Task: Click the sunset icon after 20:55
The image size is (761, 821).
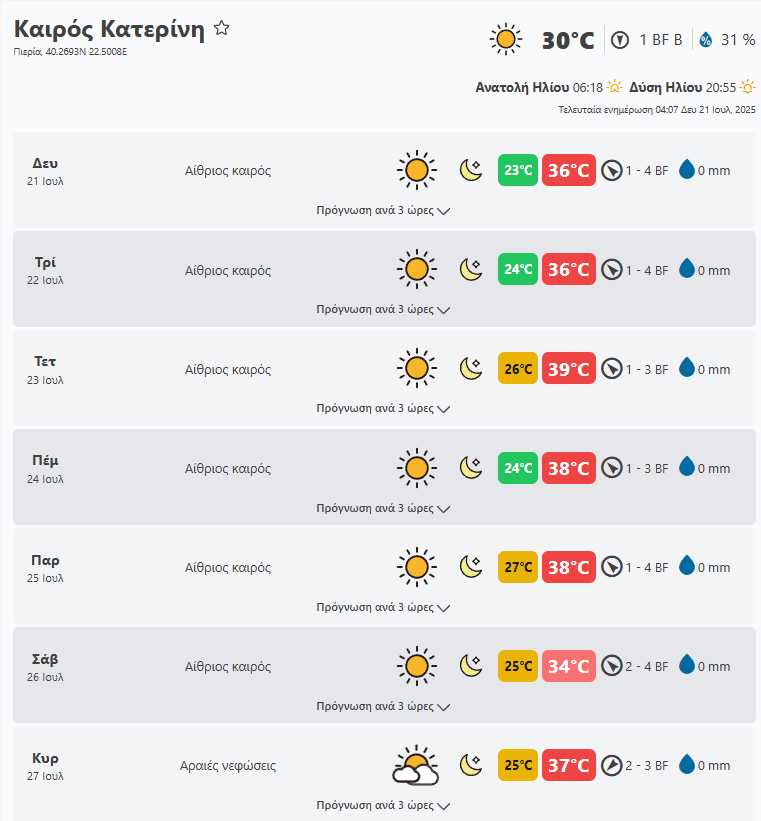Action: click(x=747, y=87)
